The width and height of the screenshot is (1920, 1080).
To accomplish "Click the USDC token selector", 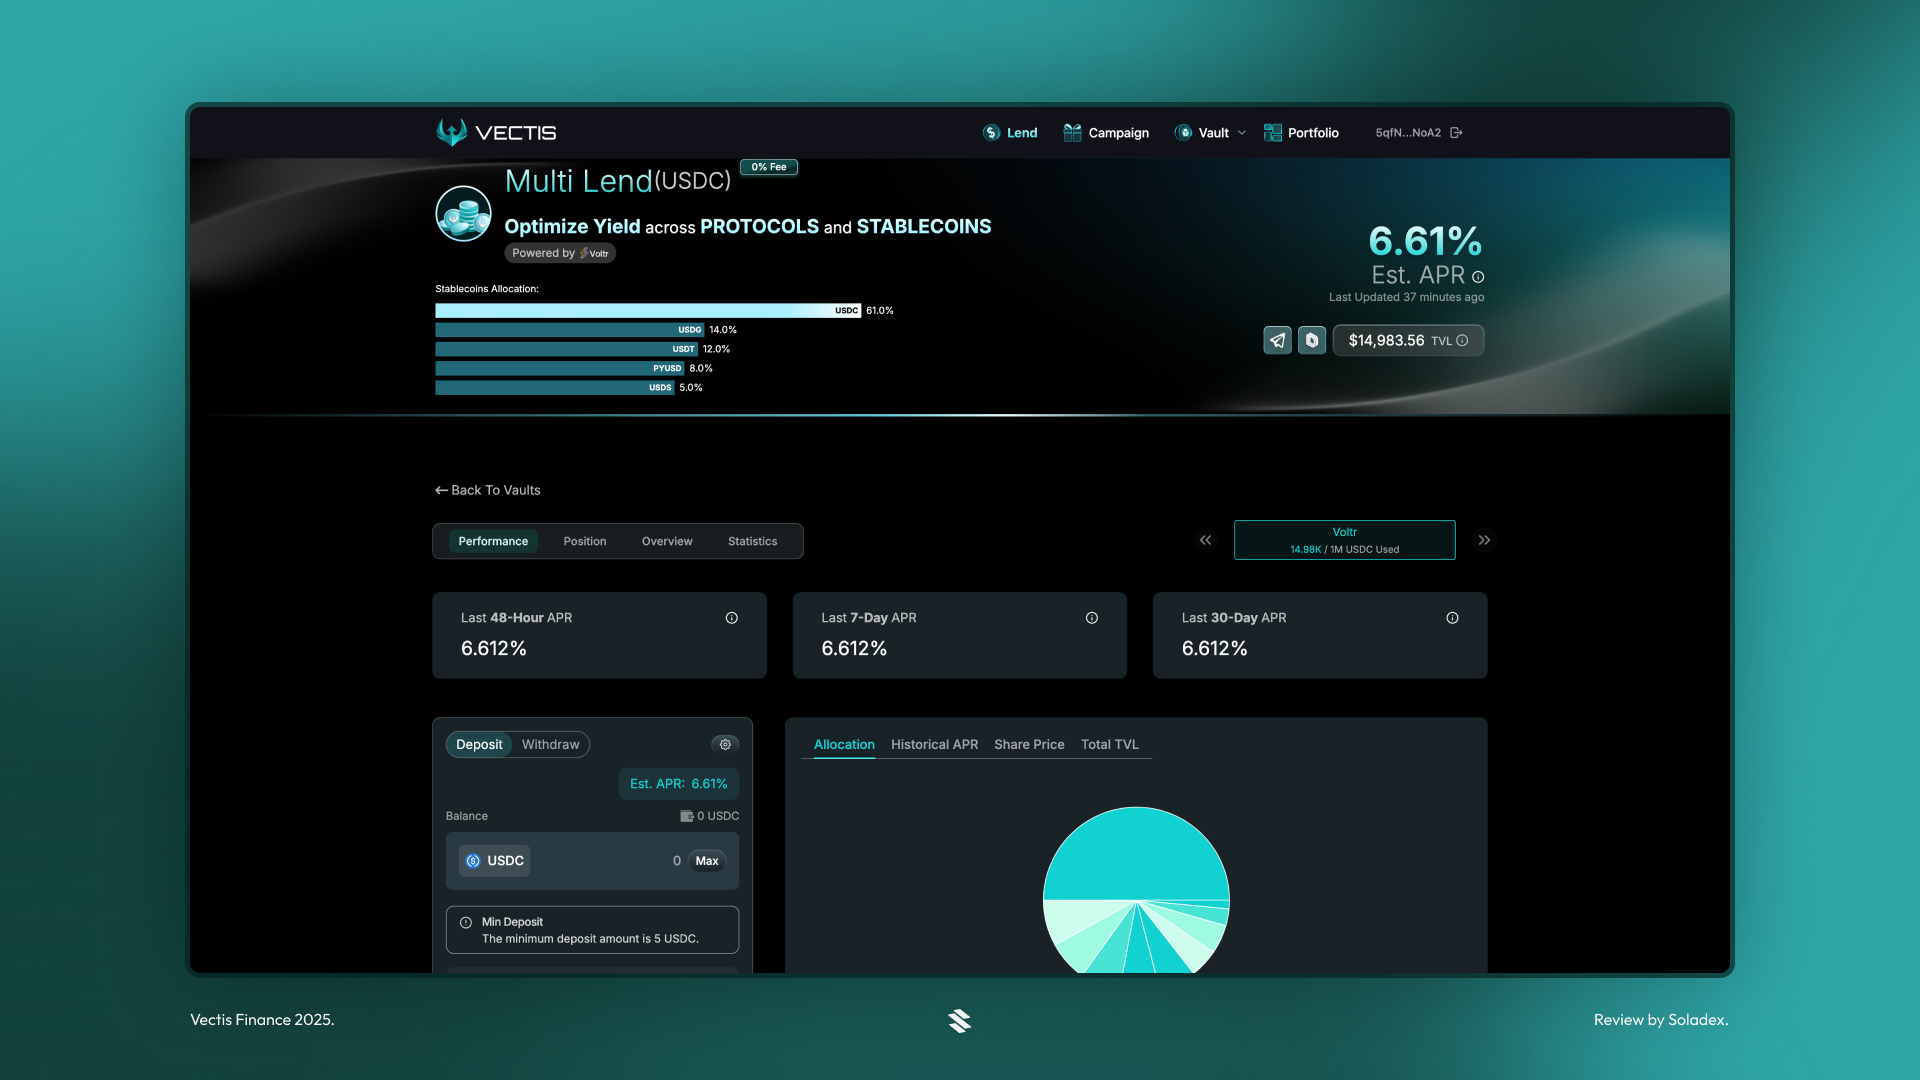I will tap(495, 861).
